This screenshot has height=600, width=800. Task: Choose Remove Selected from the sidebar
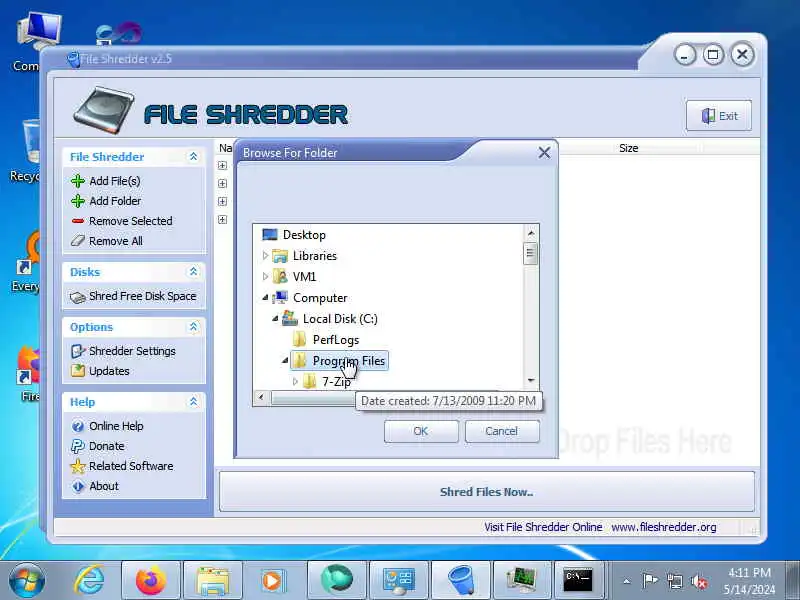click(x=131, y=221)
